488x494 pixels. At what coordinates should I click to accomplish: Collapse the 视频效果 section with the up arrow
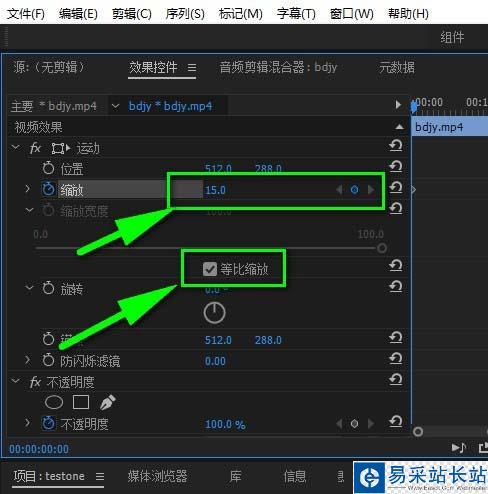click(399, 127)
